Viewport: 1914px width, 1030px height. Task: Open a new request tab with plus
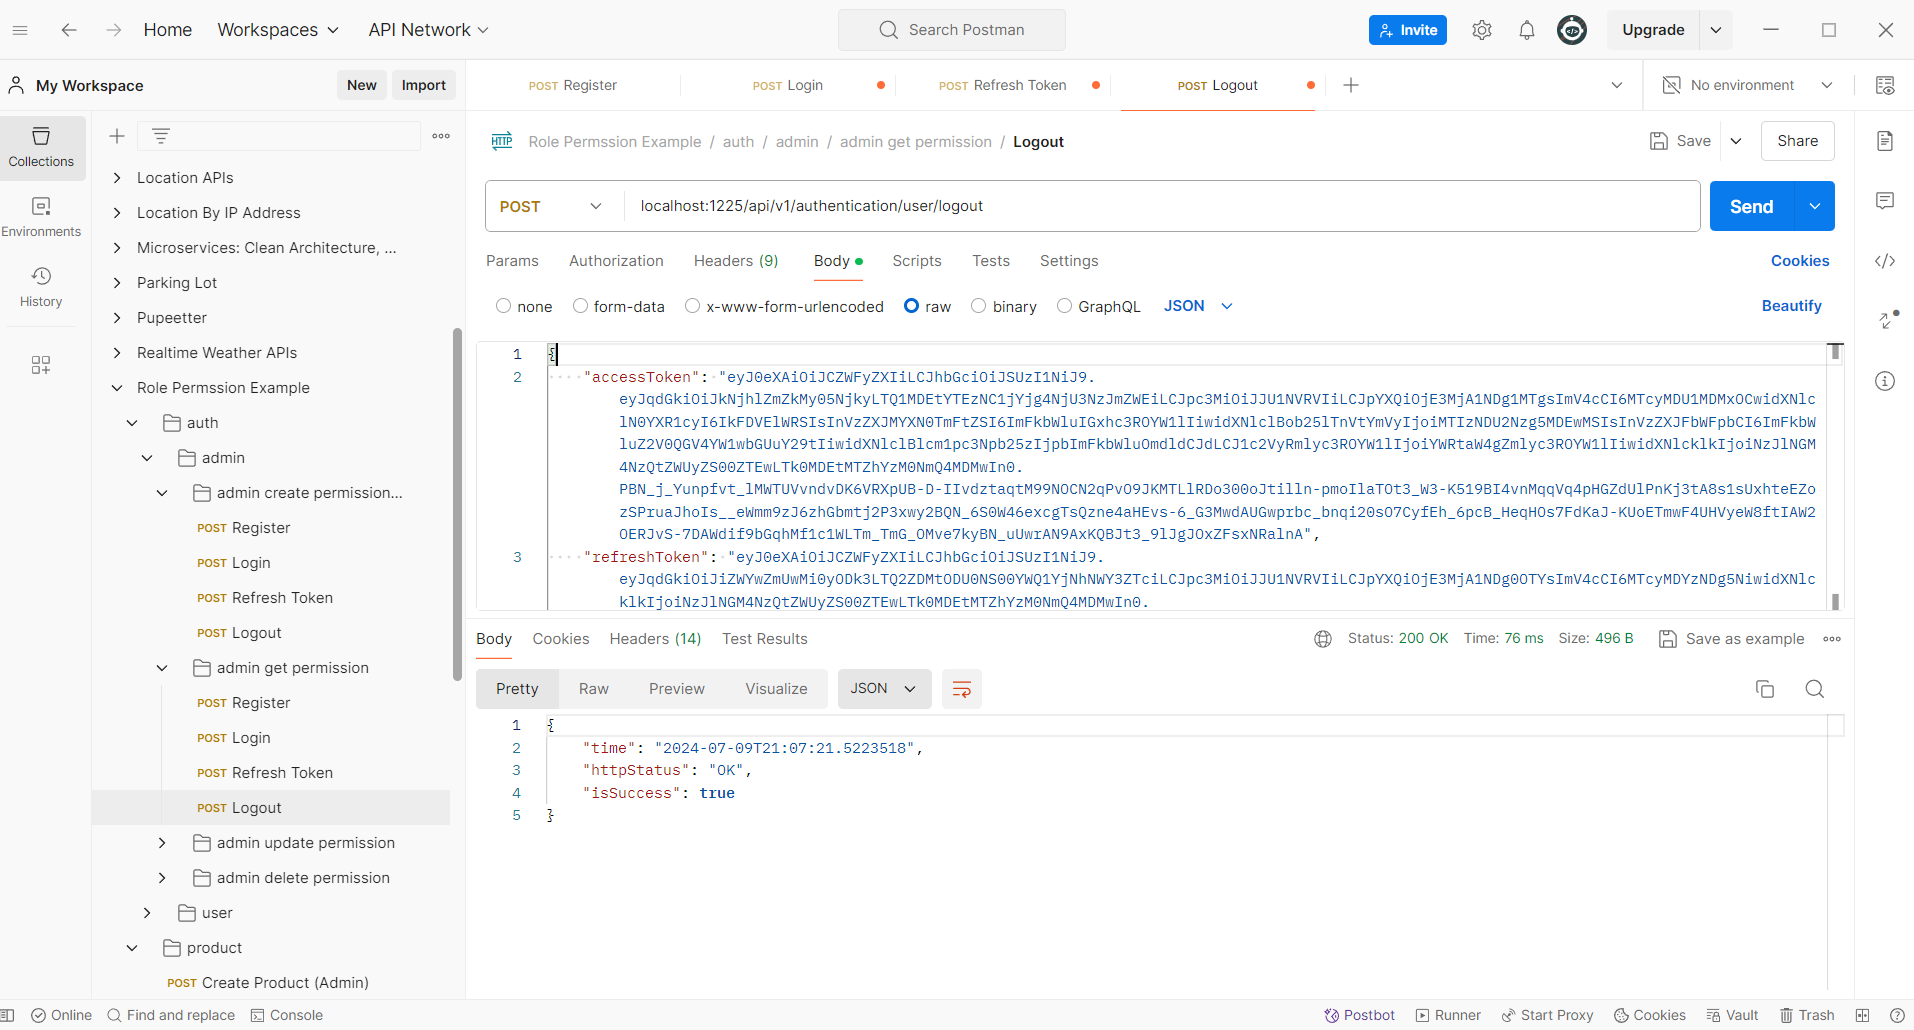[x=1351, y=85]
